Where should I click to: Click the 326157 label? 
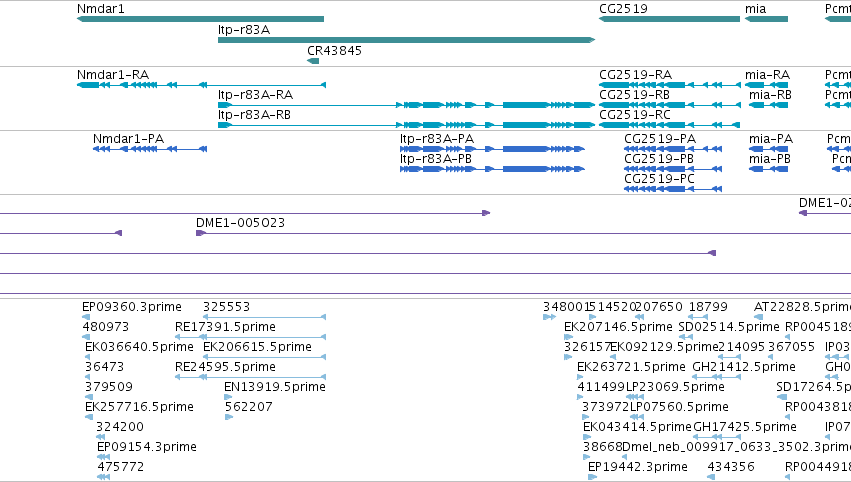click(588, 347)
